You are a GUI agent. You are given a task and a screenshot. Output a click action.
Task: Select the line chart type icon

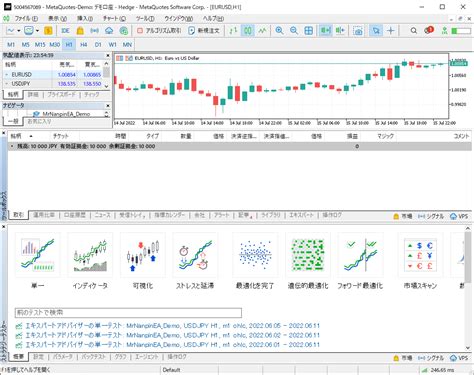pos(262,31)
